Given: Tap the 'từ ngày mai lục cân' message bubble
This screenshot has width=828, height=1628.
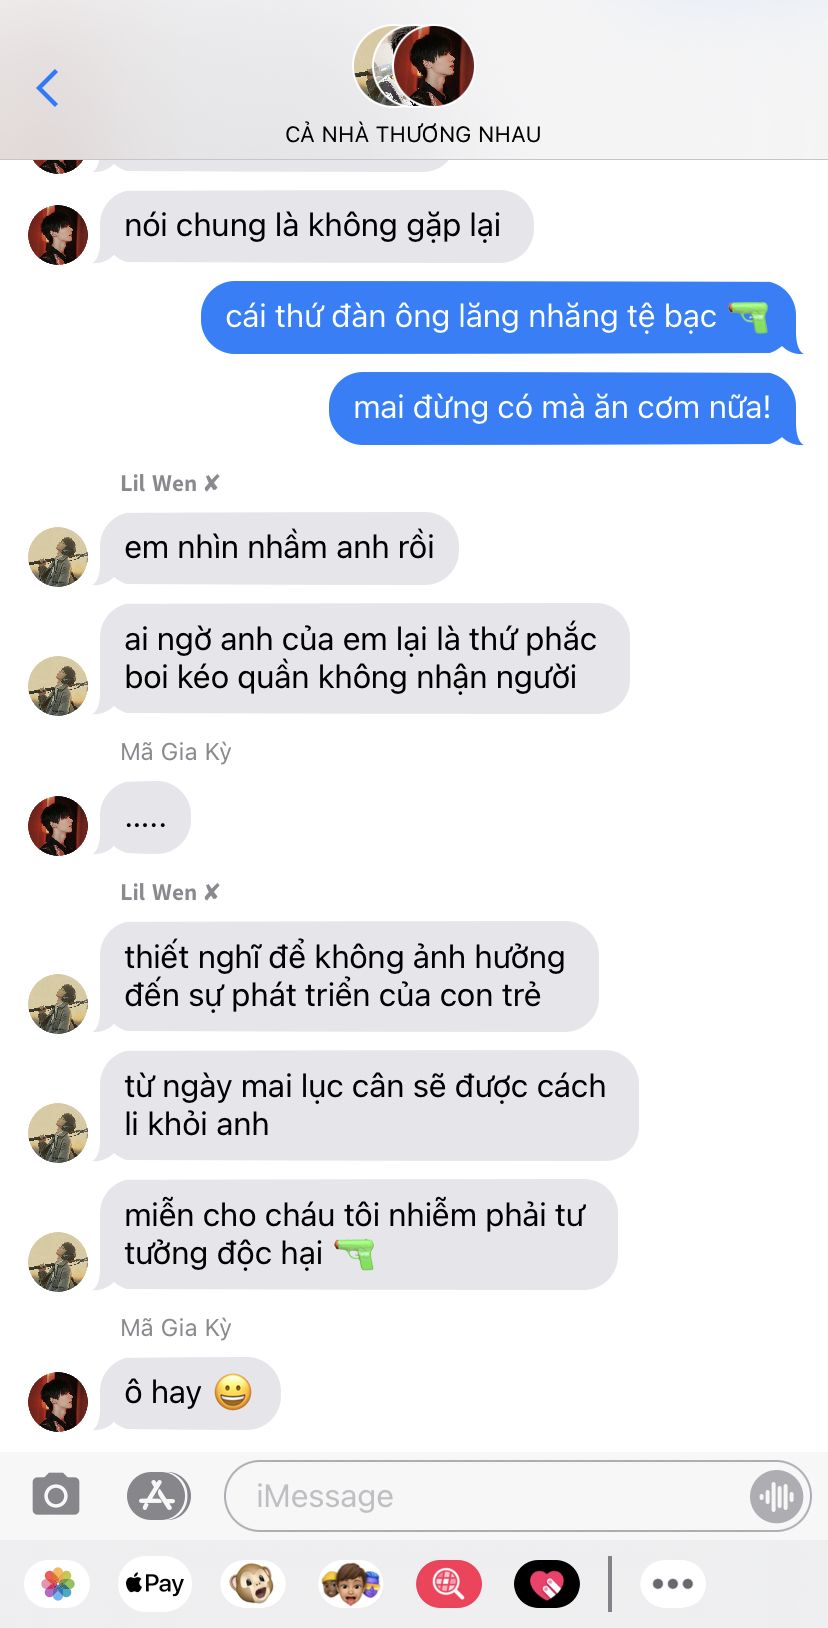Looking at the screenshot, I should click(x=367, y=1105).
